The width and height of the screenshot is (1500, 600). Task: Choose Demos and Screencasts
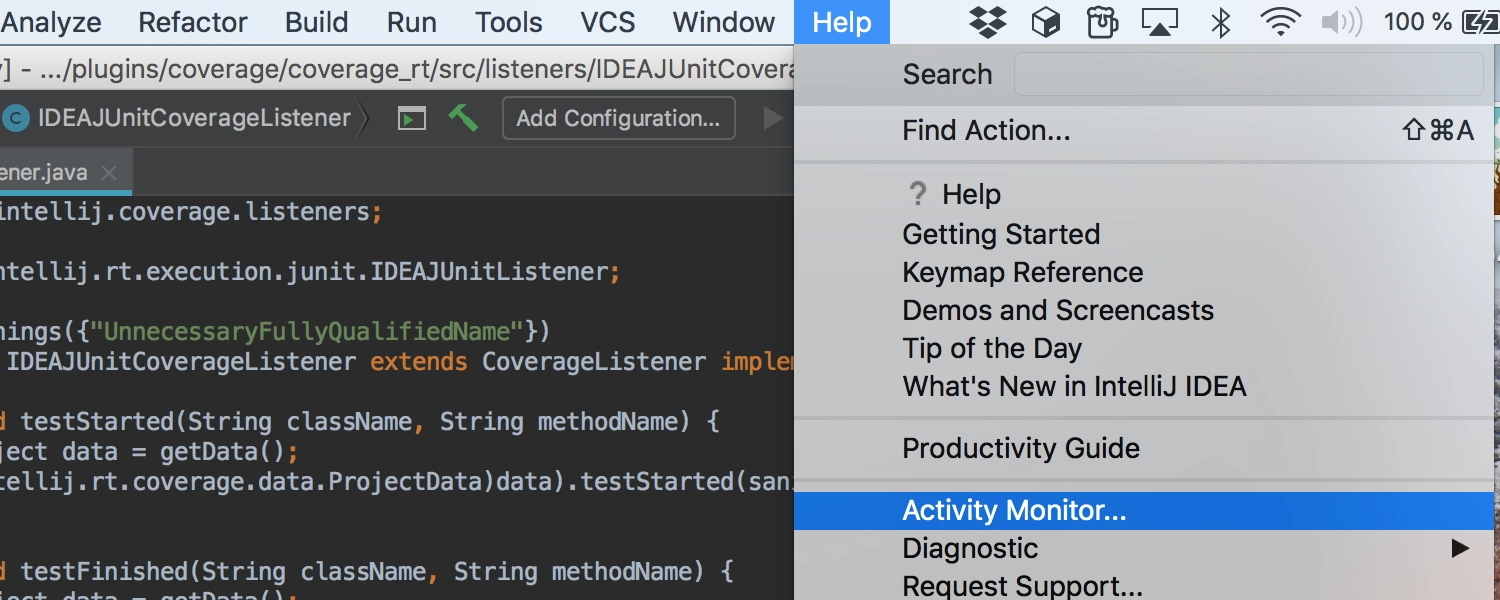pos(1144,310)
